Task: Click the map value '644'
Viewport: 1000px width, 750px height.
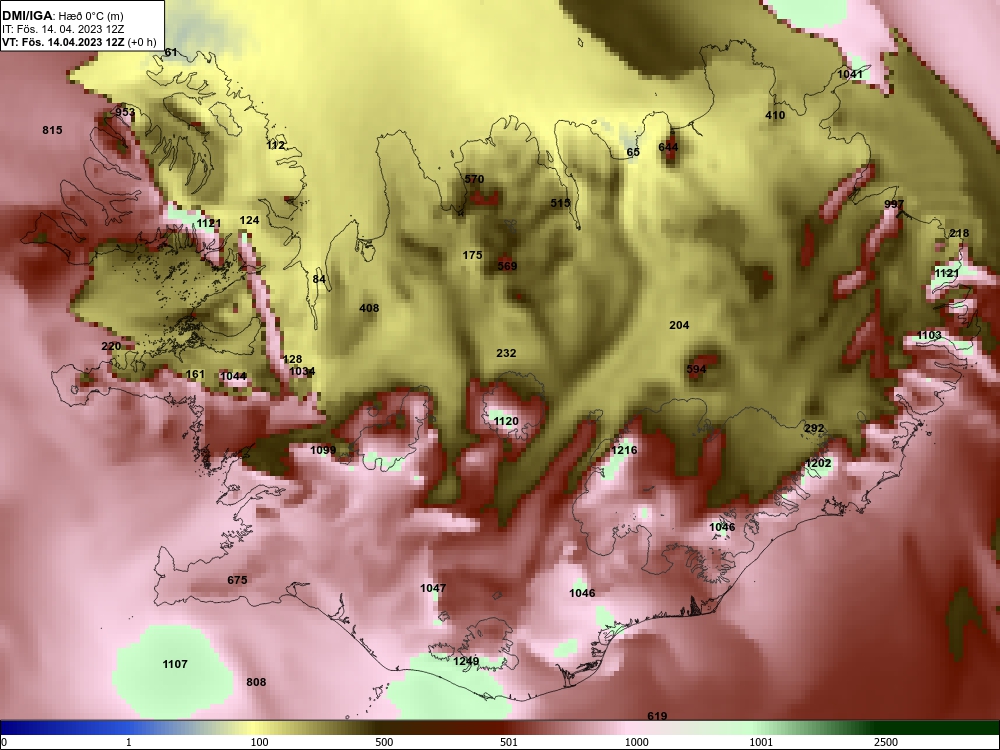Action: (668, 147)
